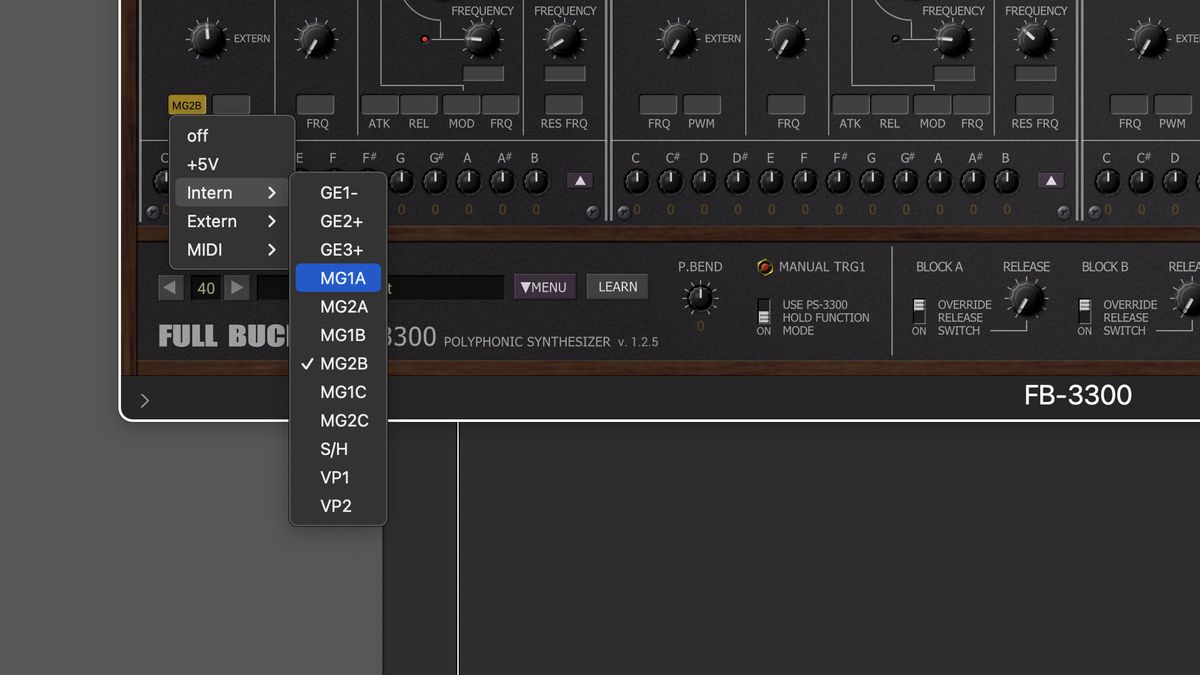Click the LEARN button
This screenshot has height=675, width=1200.
618,287
